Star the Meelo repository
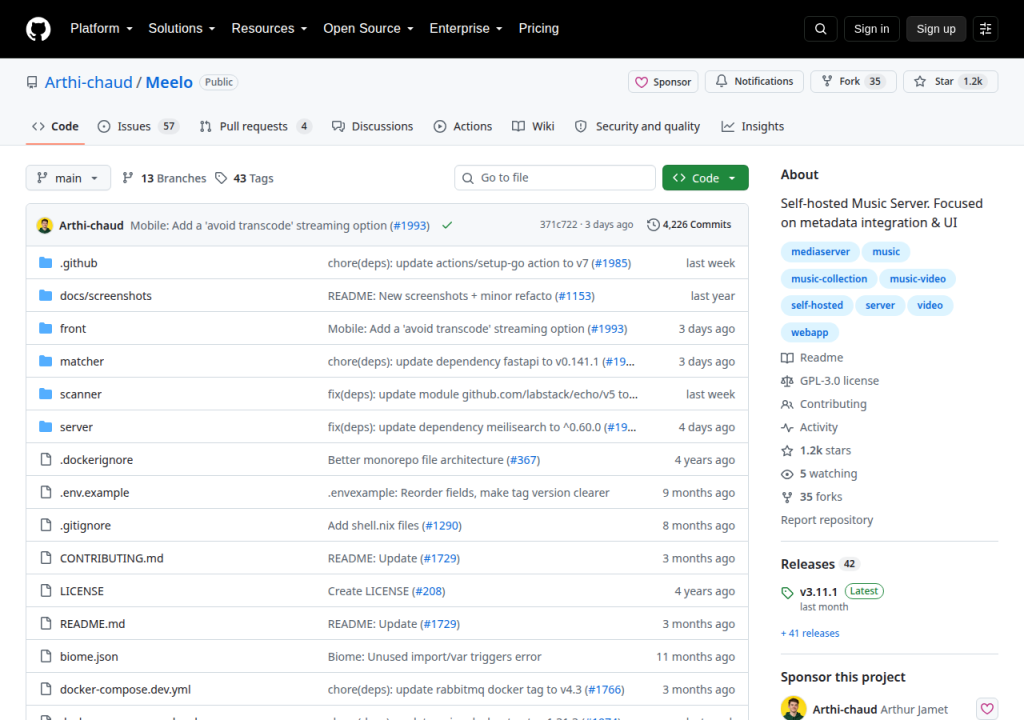 coord(950,82)
